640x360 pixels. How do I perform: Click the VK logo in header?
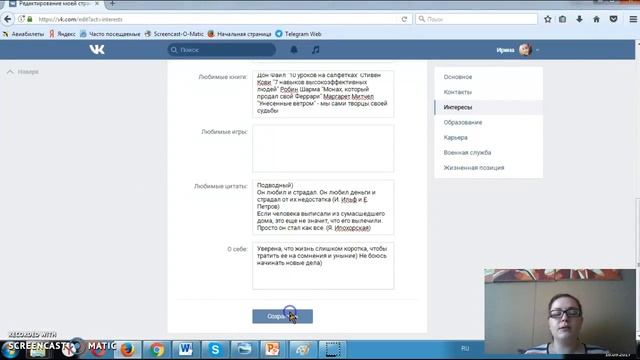click(x=97, y=49)
